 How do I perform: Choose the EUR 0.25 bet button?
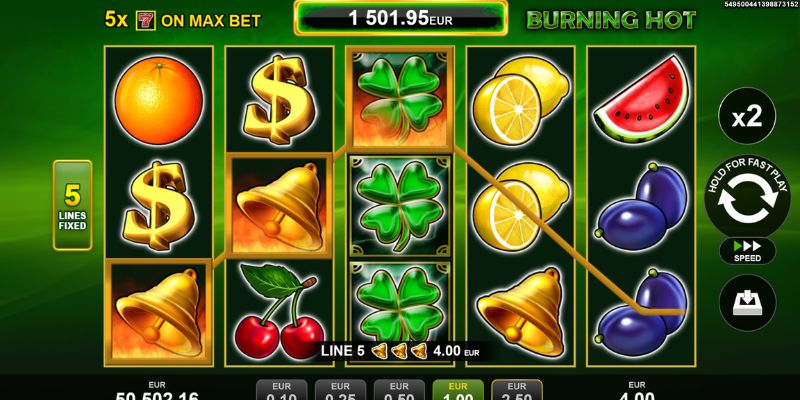(340, 391)
